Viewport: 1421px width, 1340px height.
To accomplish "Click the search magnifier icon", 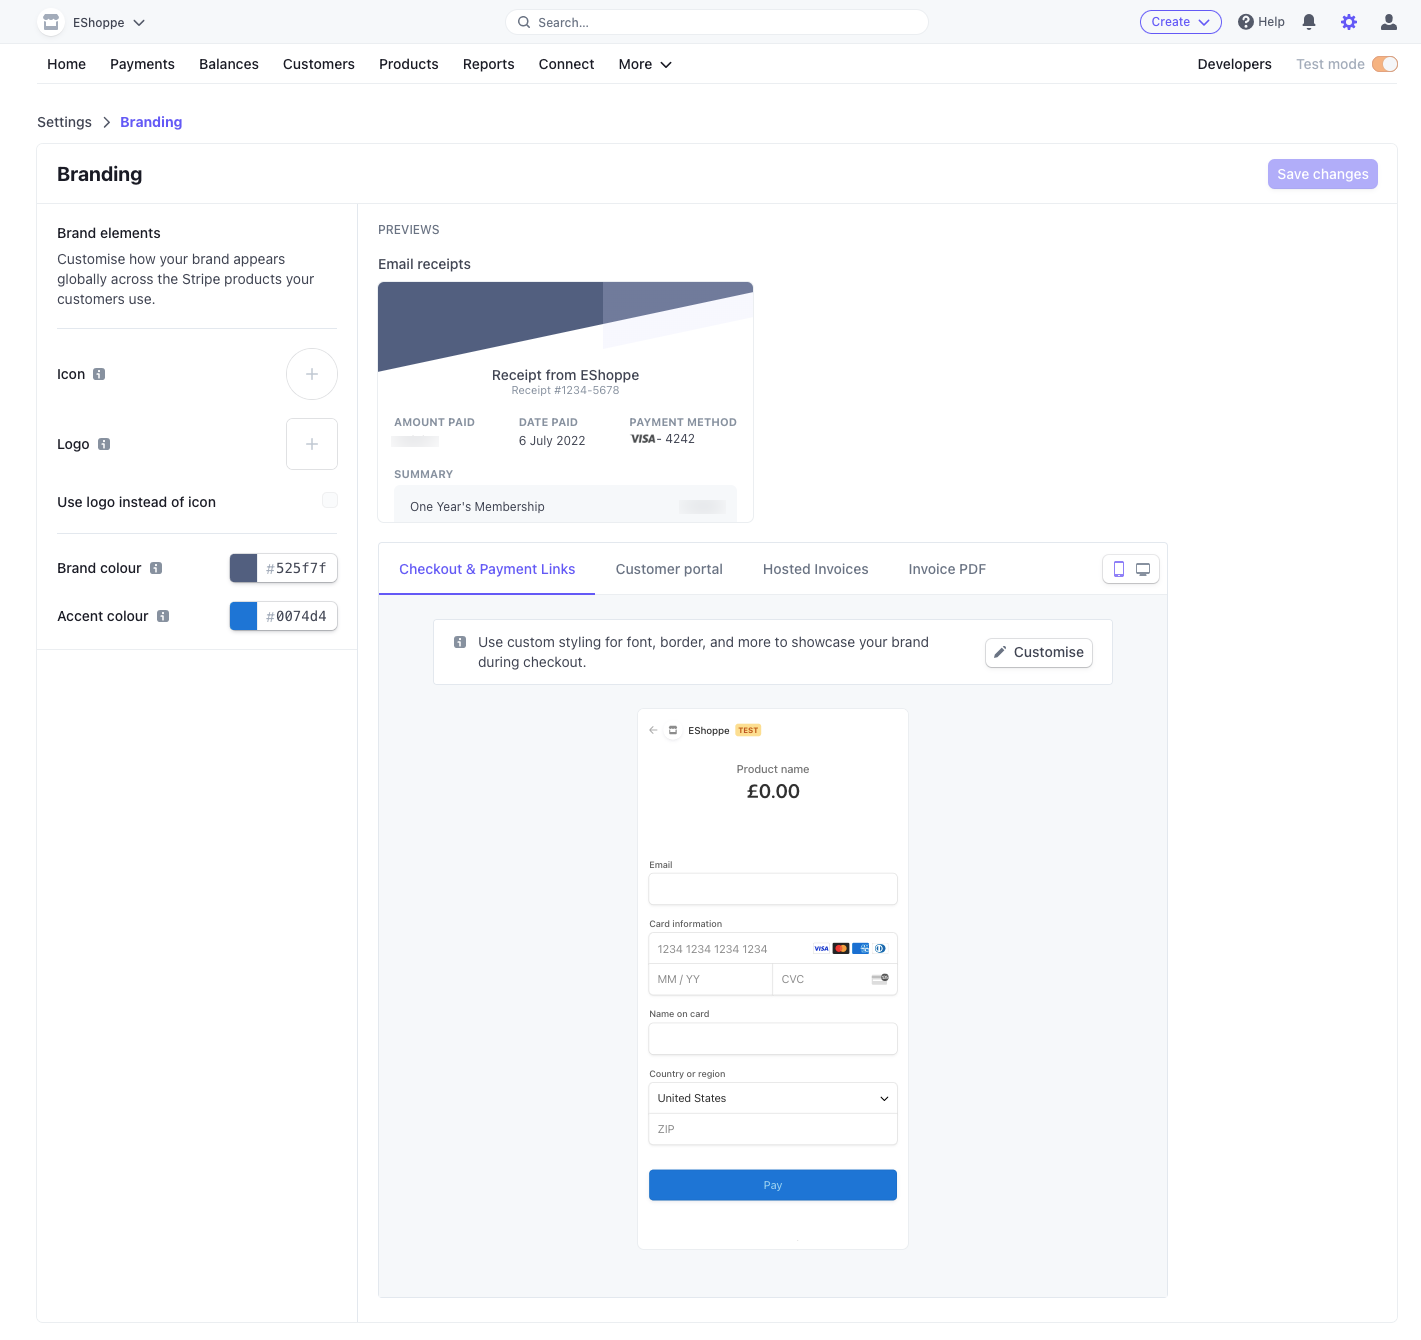I will coord(524,22).
